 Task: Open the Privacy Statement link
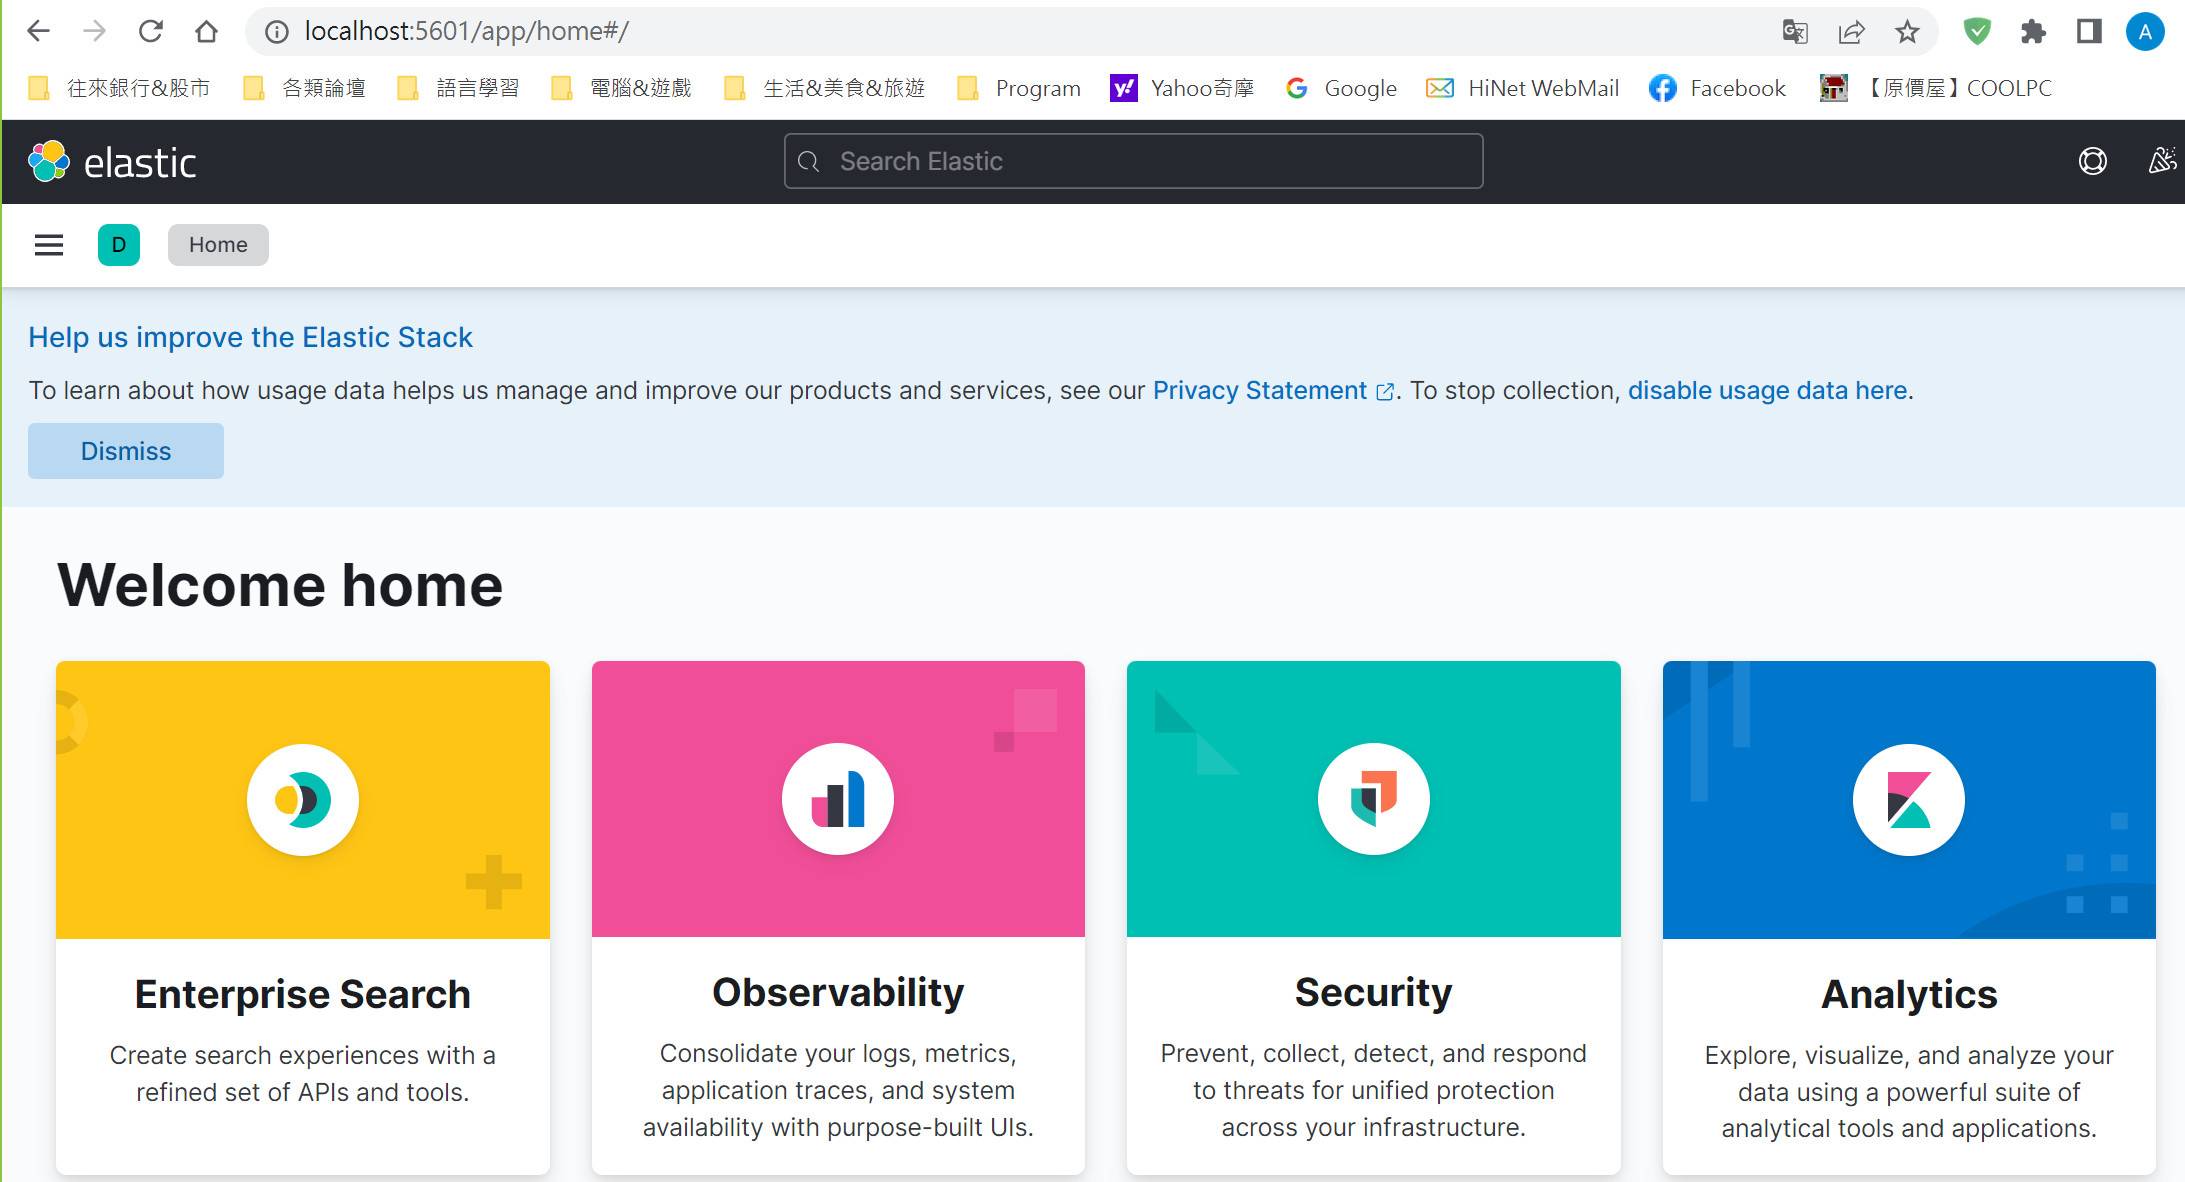click(1272, 390)
